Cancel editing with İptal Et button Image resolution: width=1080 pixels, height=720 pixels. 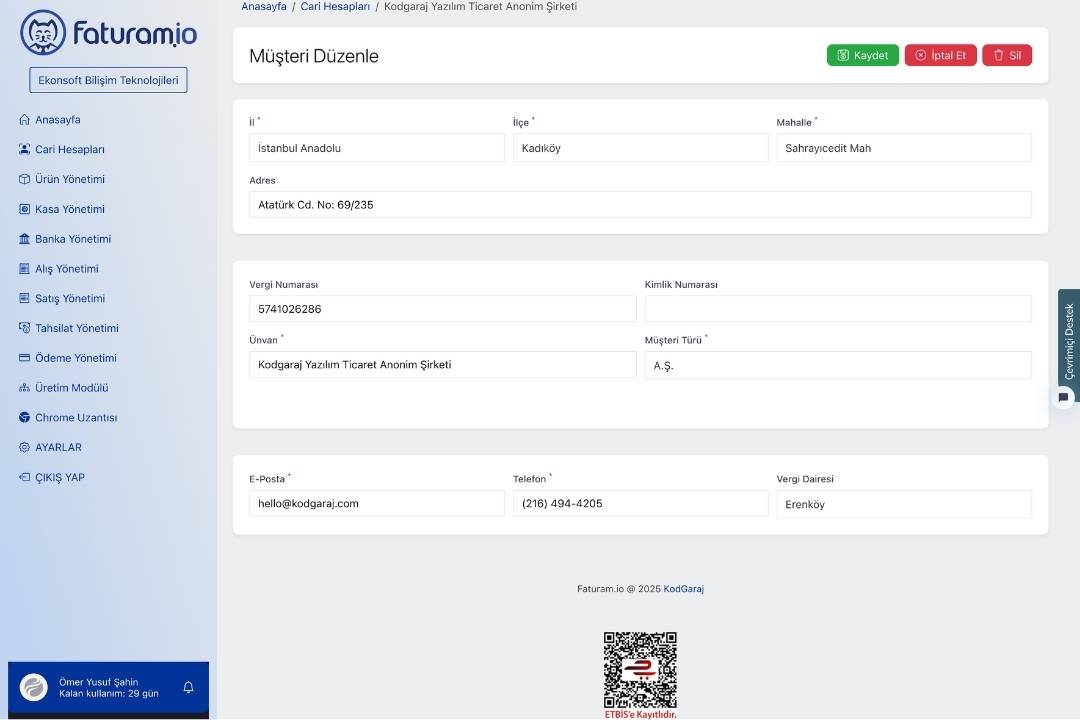tap(940, 55)
